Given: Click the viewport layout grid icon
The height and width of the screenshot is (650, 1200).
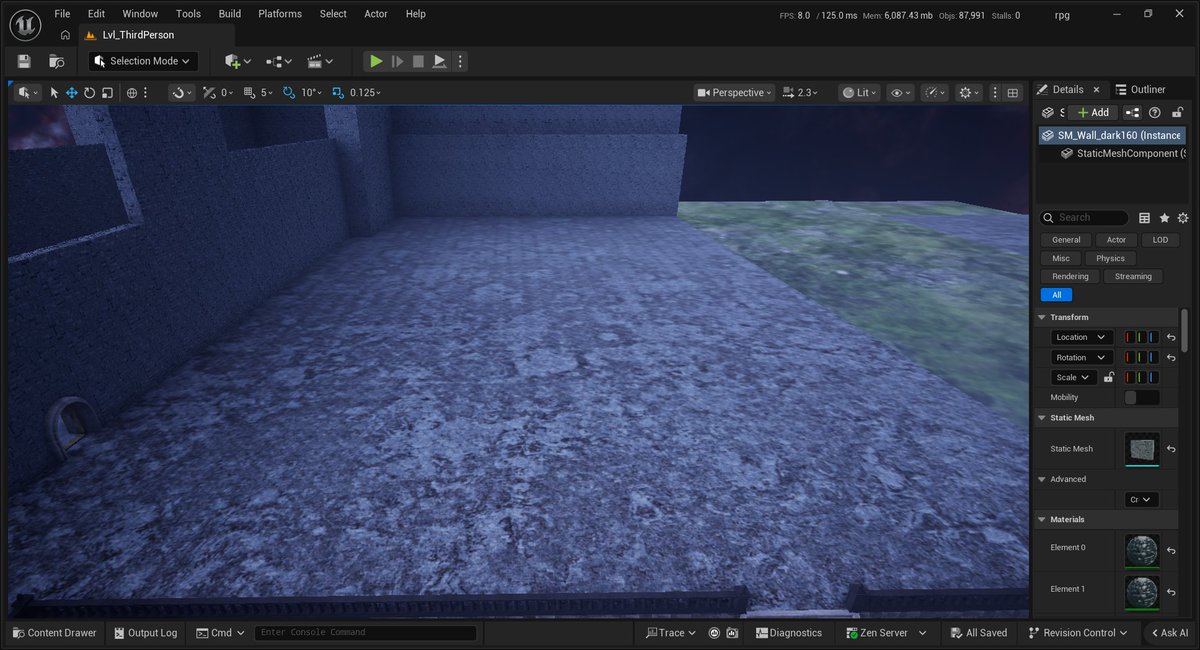Looking at the screenshot, I should click(x=1013, y=92).
